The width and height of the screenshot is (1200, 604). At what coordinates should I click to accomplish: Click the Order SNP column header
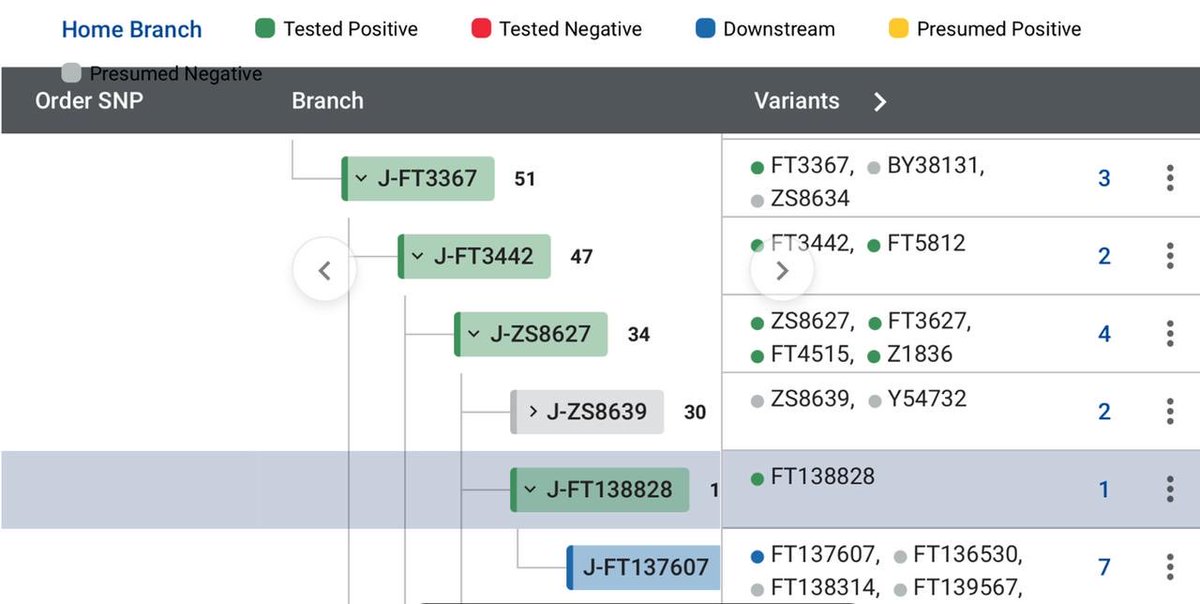click(89, 101)
